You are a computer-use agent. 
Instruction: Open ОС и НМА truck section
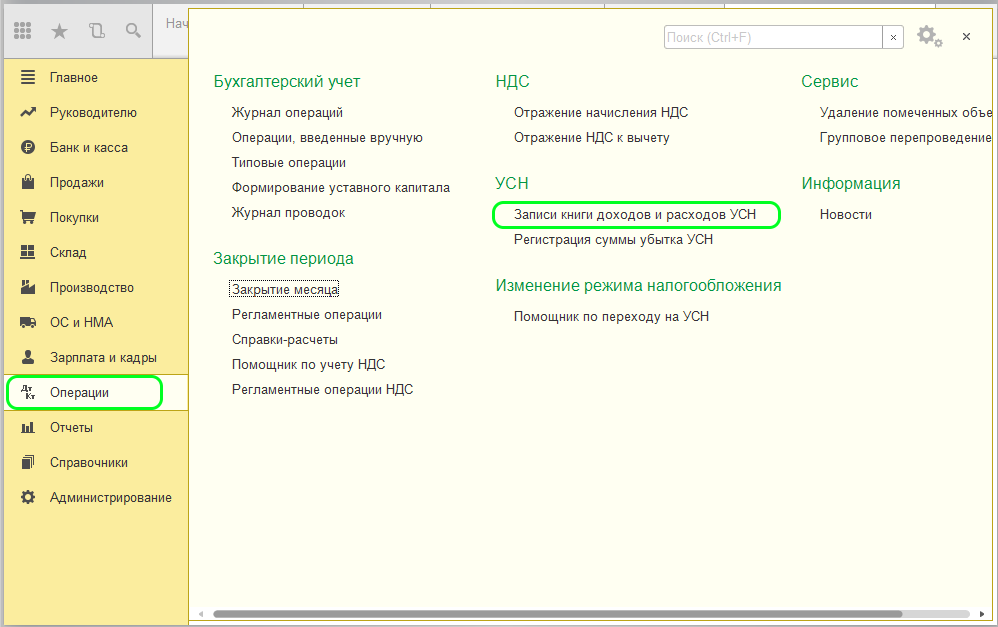tap(81, 323)
